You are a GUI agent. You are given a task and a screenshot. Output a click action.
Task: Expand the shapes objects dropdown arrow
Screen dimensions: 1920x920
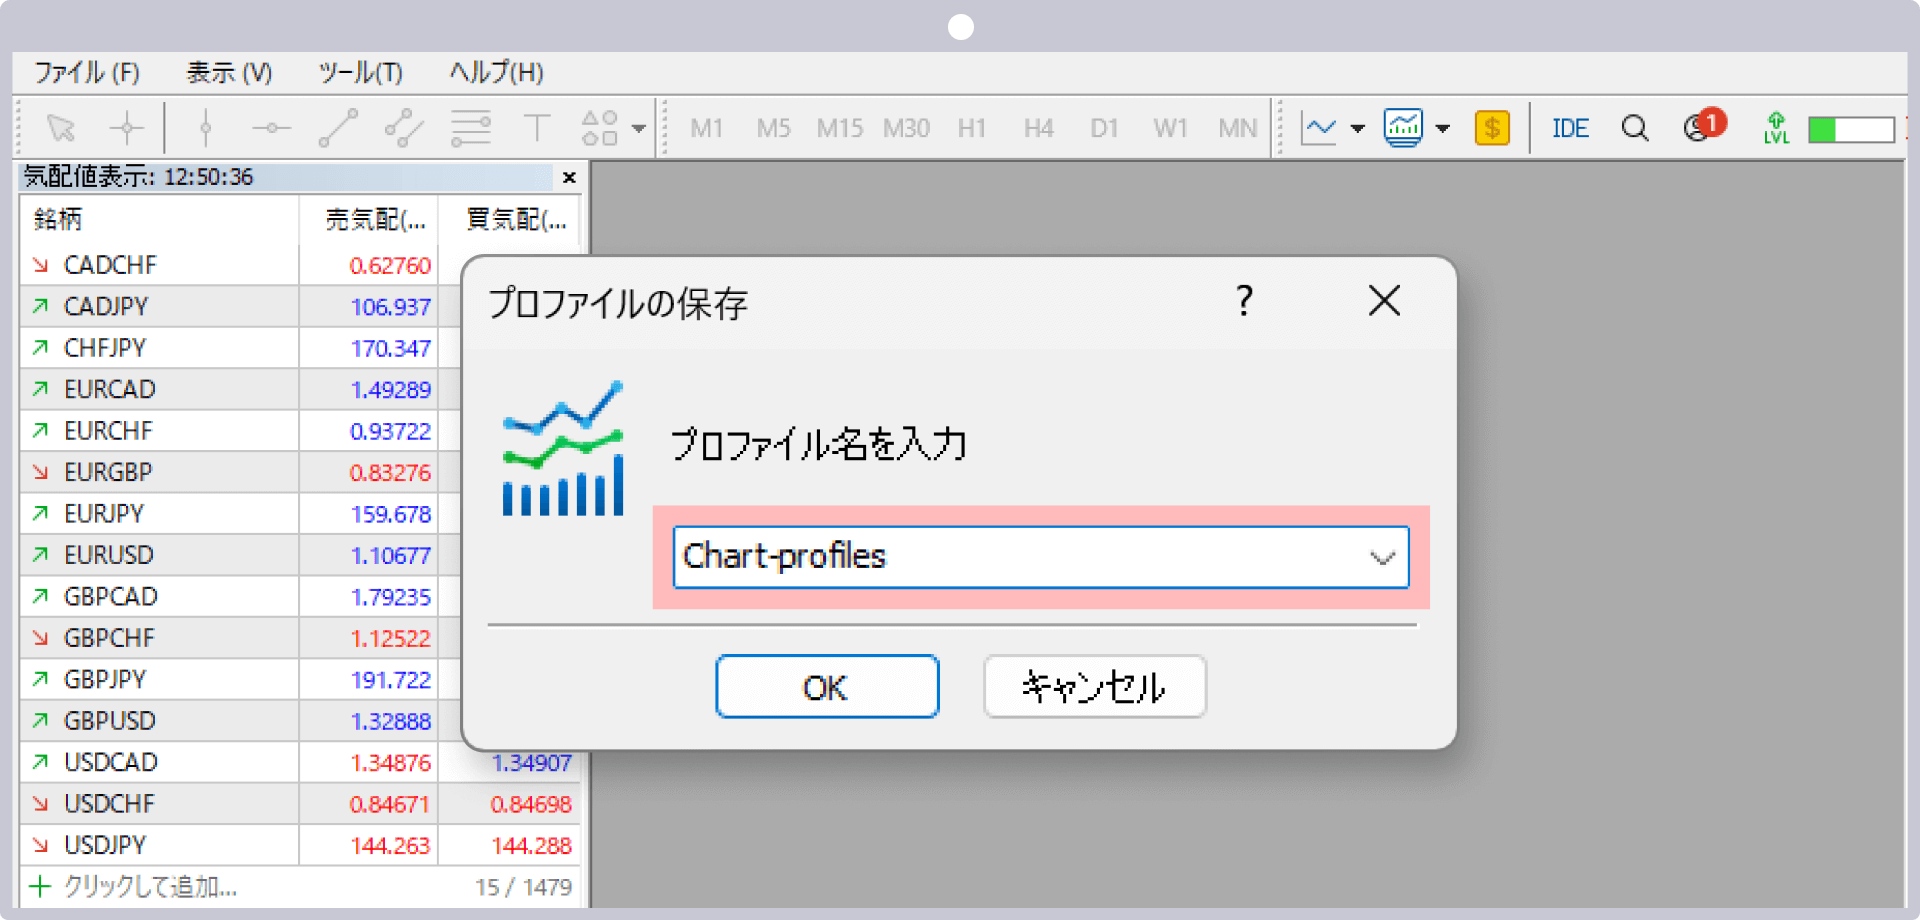638,128
